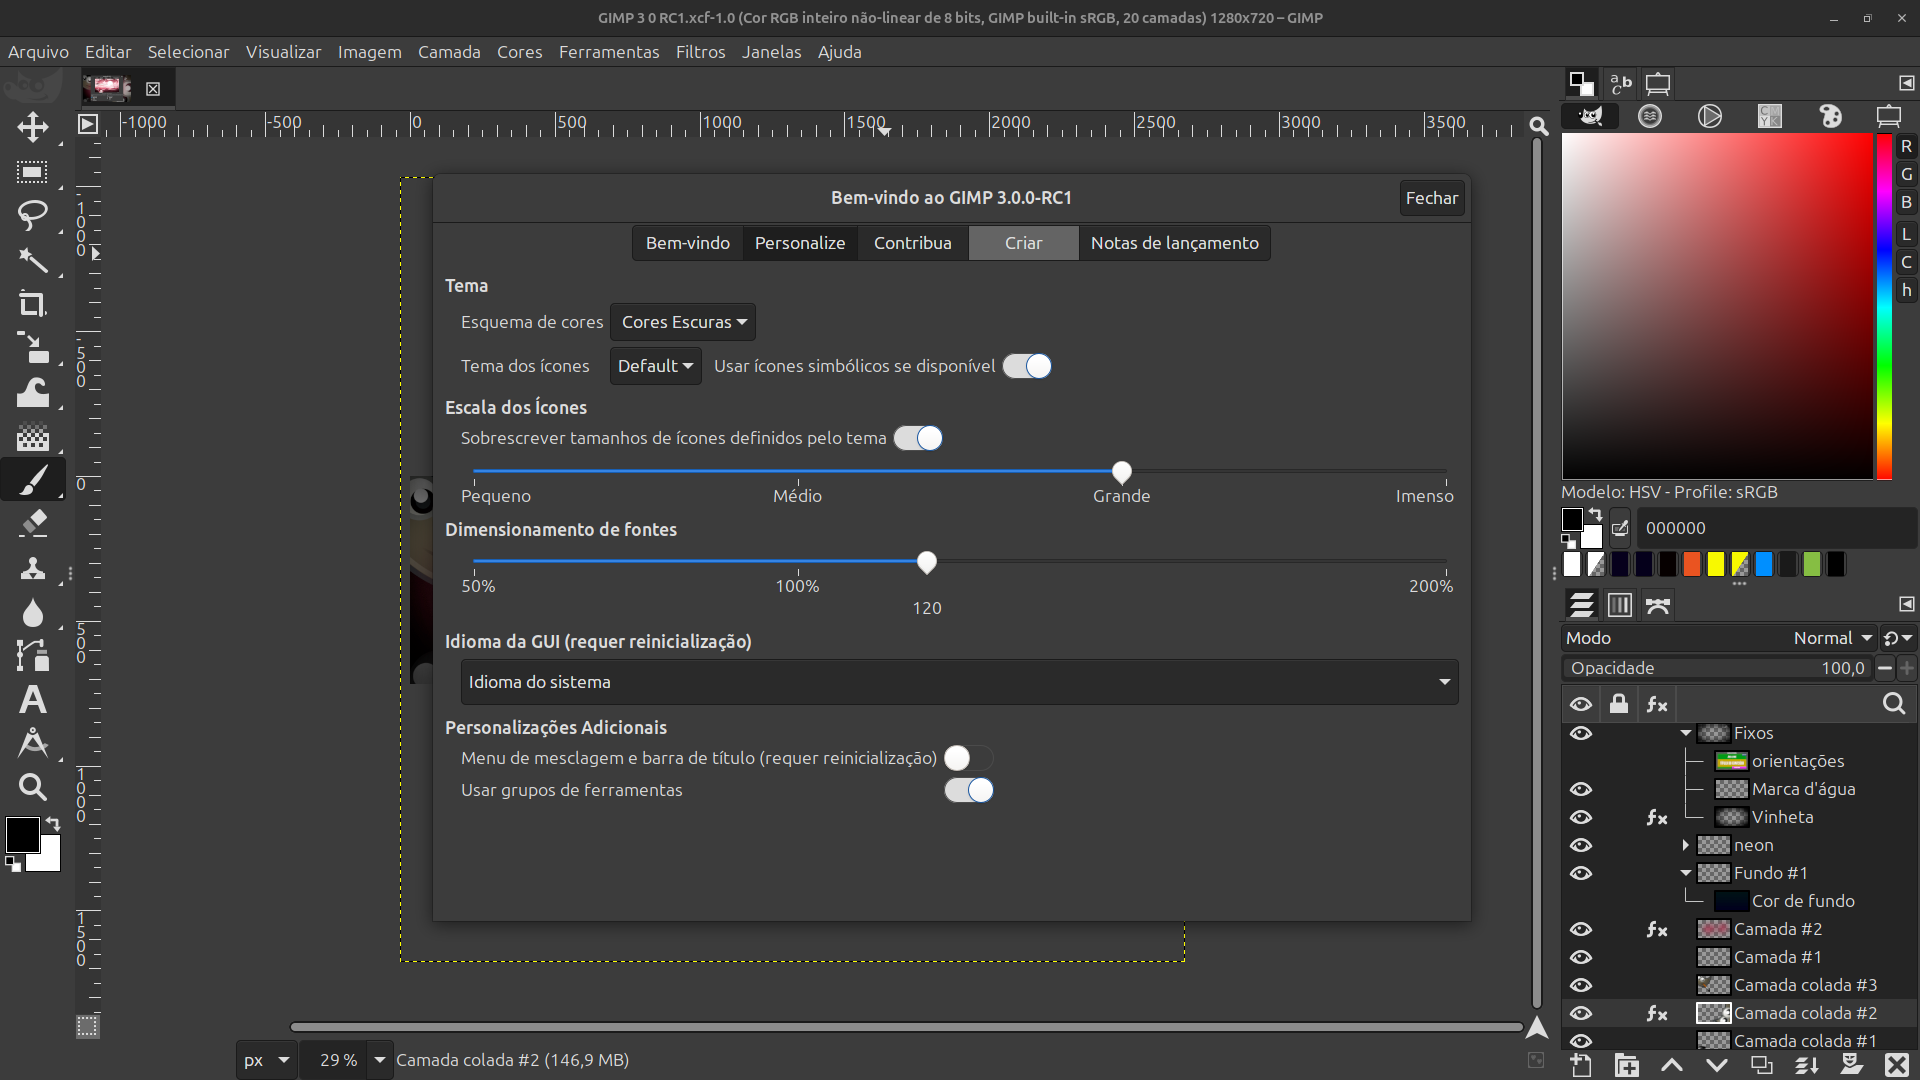Open the GUI language dropdown
The width and height of the screenshot is (1920, 1080).
pos(958,682)
